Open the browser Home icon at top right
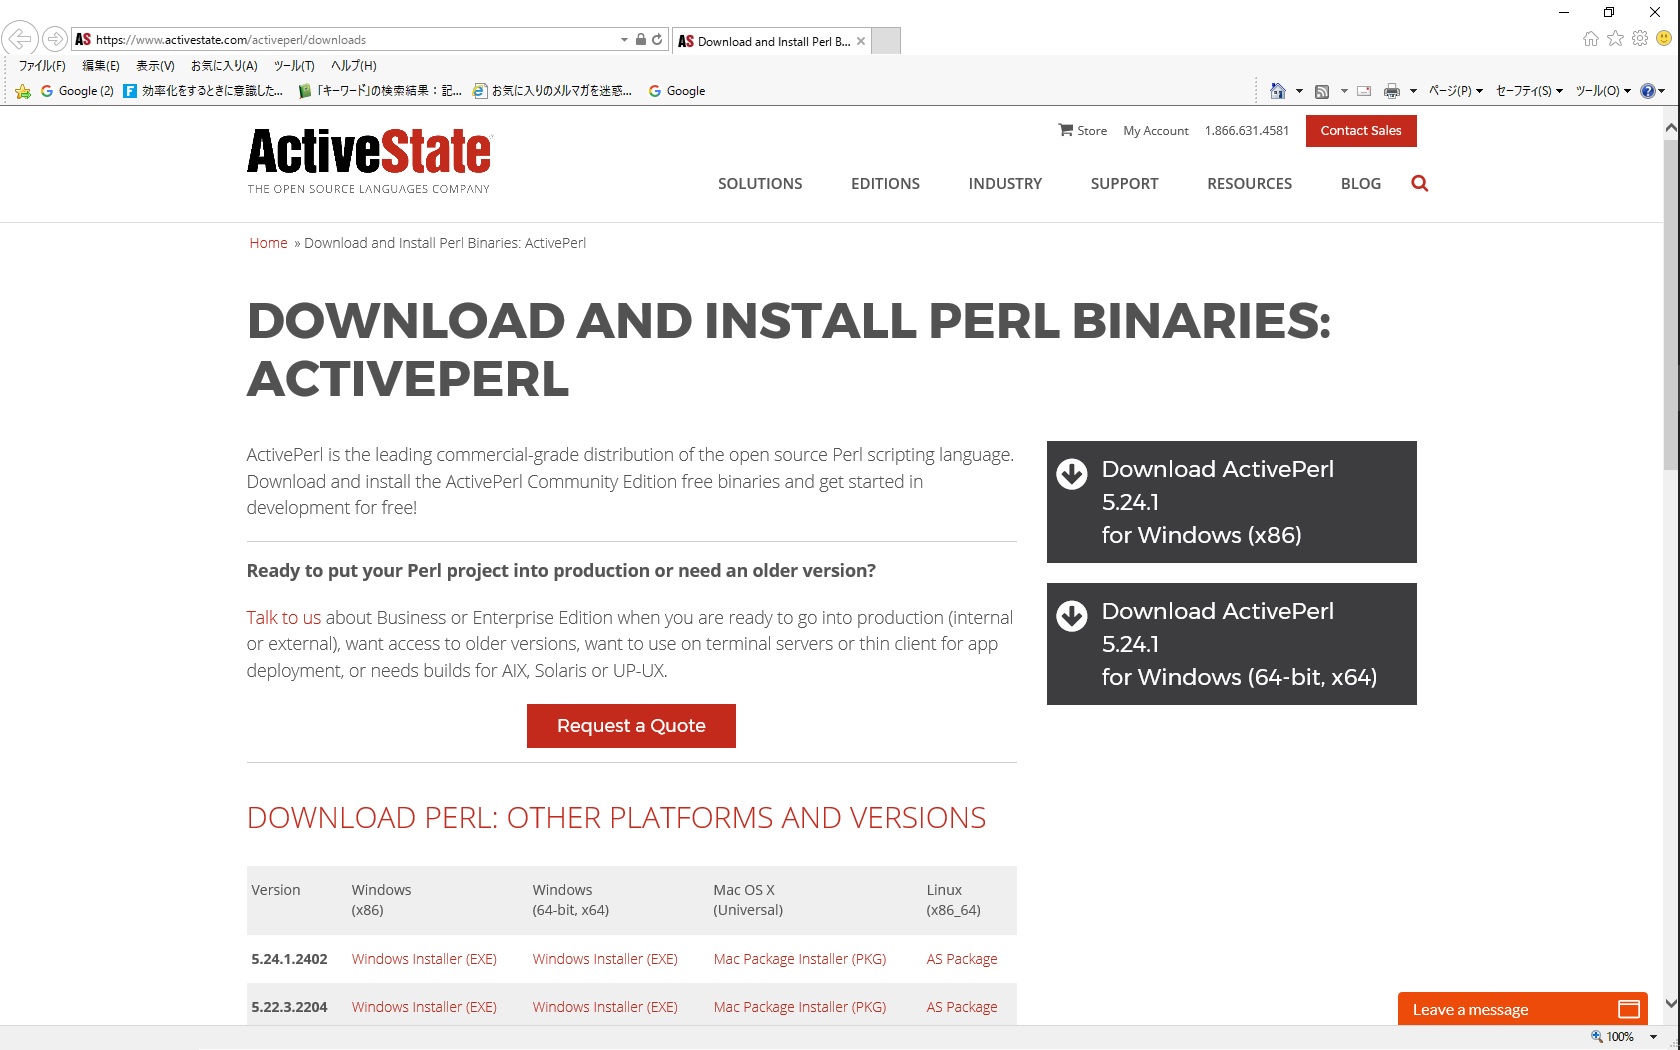This screenshot has height=1050, width=1680. point(1591,38)
